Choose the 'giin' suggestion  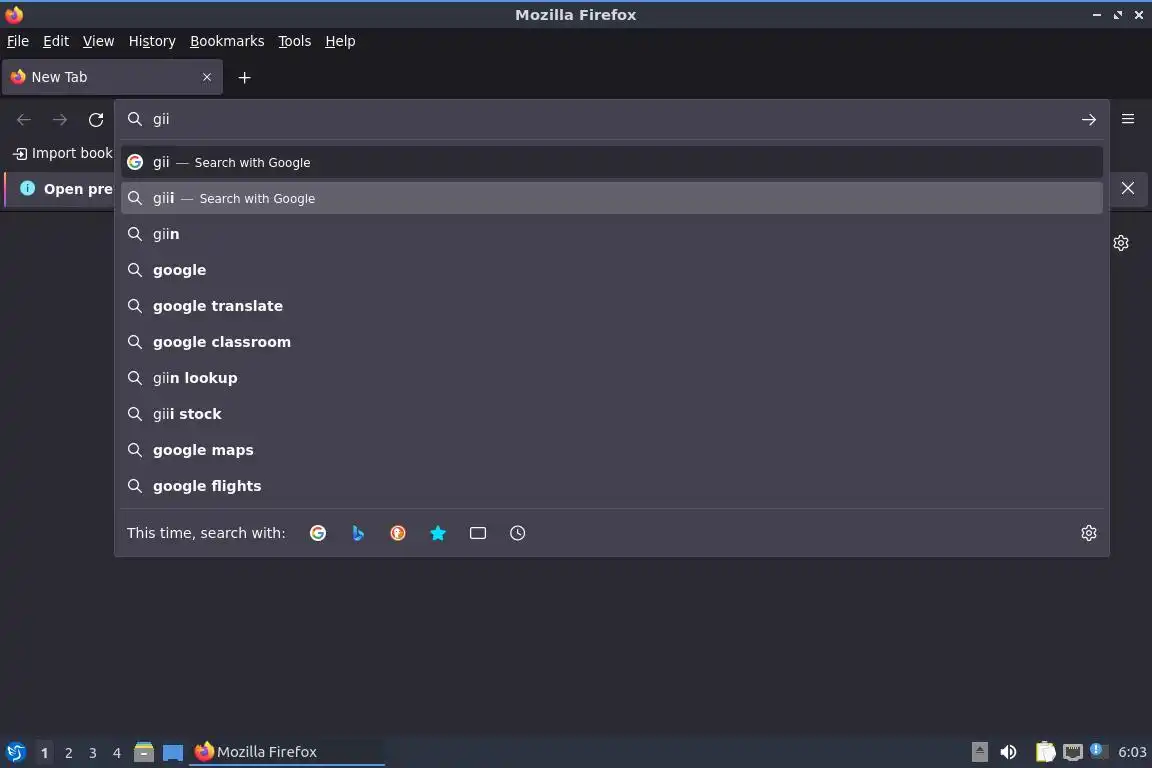(612, 234)
